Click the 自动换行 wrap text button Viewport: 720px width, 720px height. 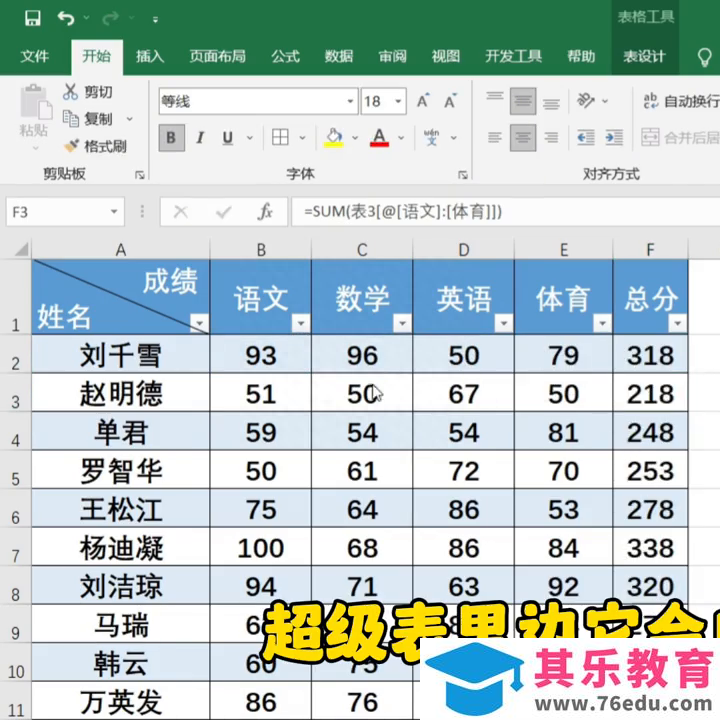681,101
